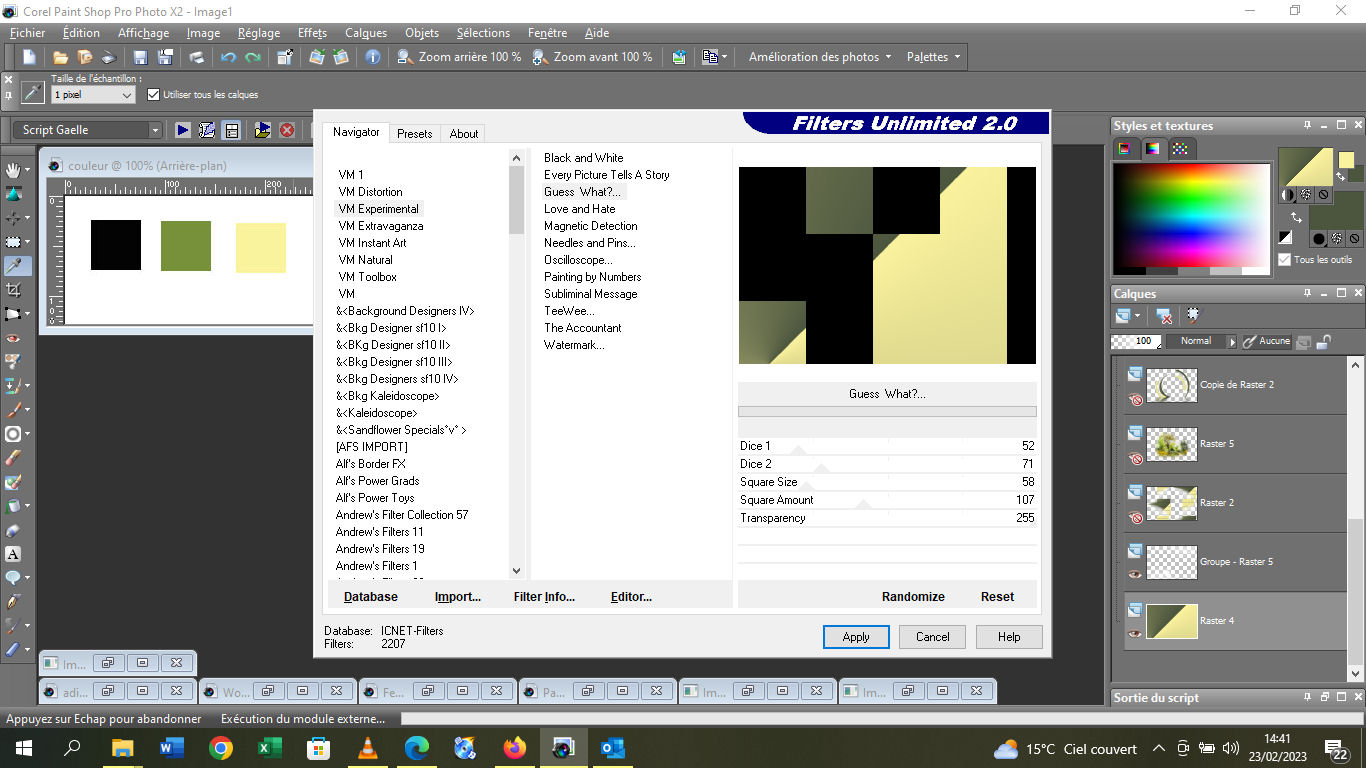Click the Apply button
1366x768 pixels.
856,637
